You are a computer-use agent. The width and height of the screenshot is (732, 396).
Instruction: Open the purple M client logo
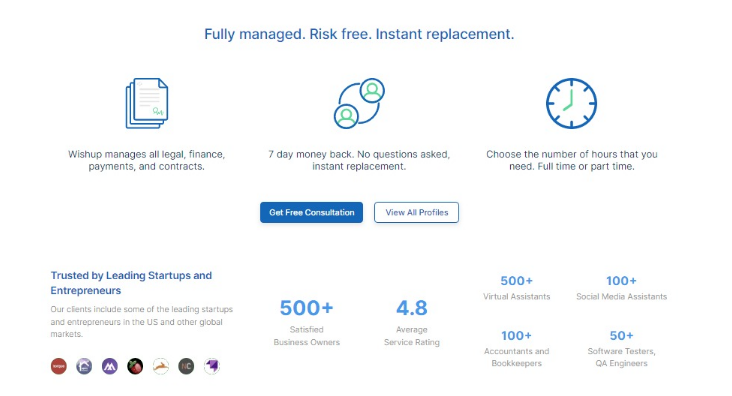coord(110,366)
